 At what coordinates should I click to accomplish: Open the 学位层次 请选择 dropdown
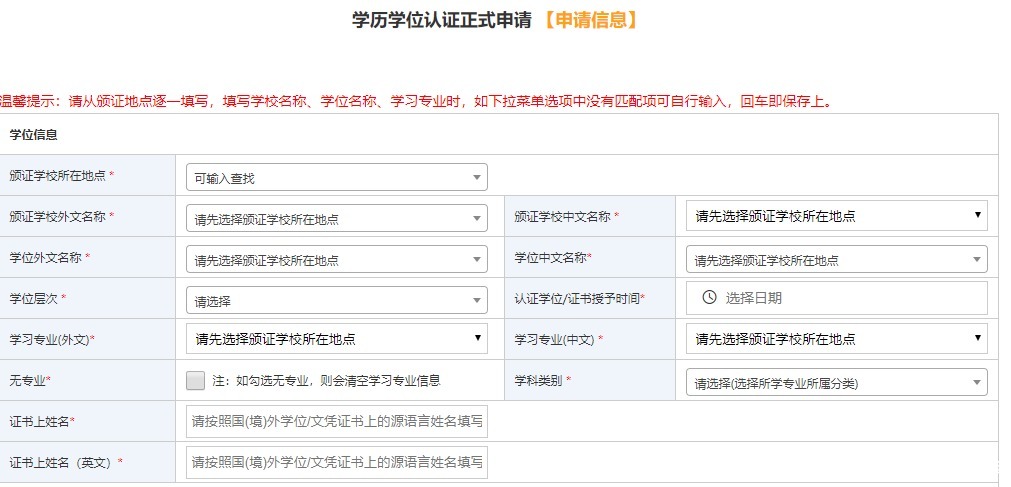click(x=337, y=301)
